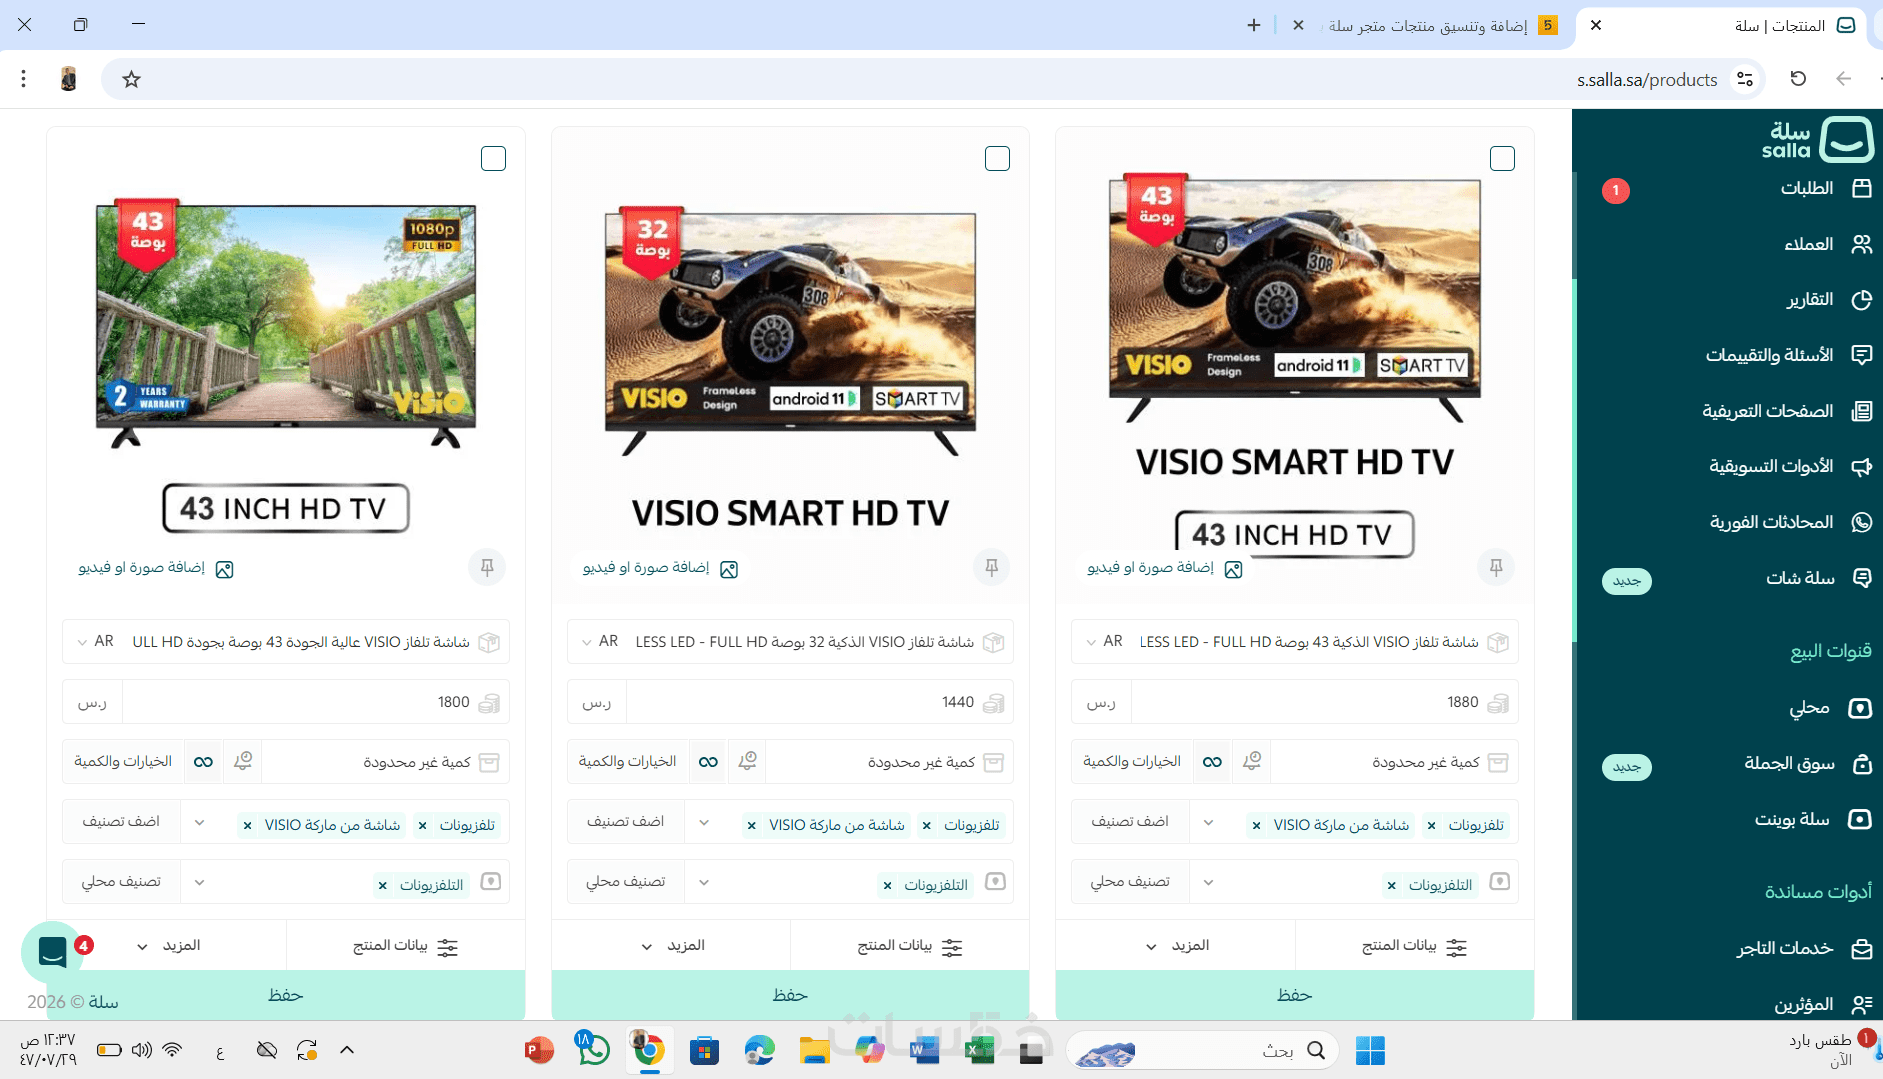Select checkbox on the 1800 price TV card

pos(493,158)
